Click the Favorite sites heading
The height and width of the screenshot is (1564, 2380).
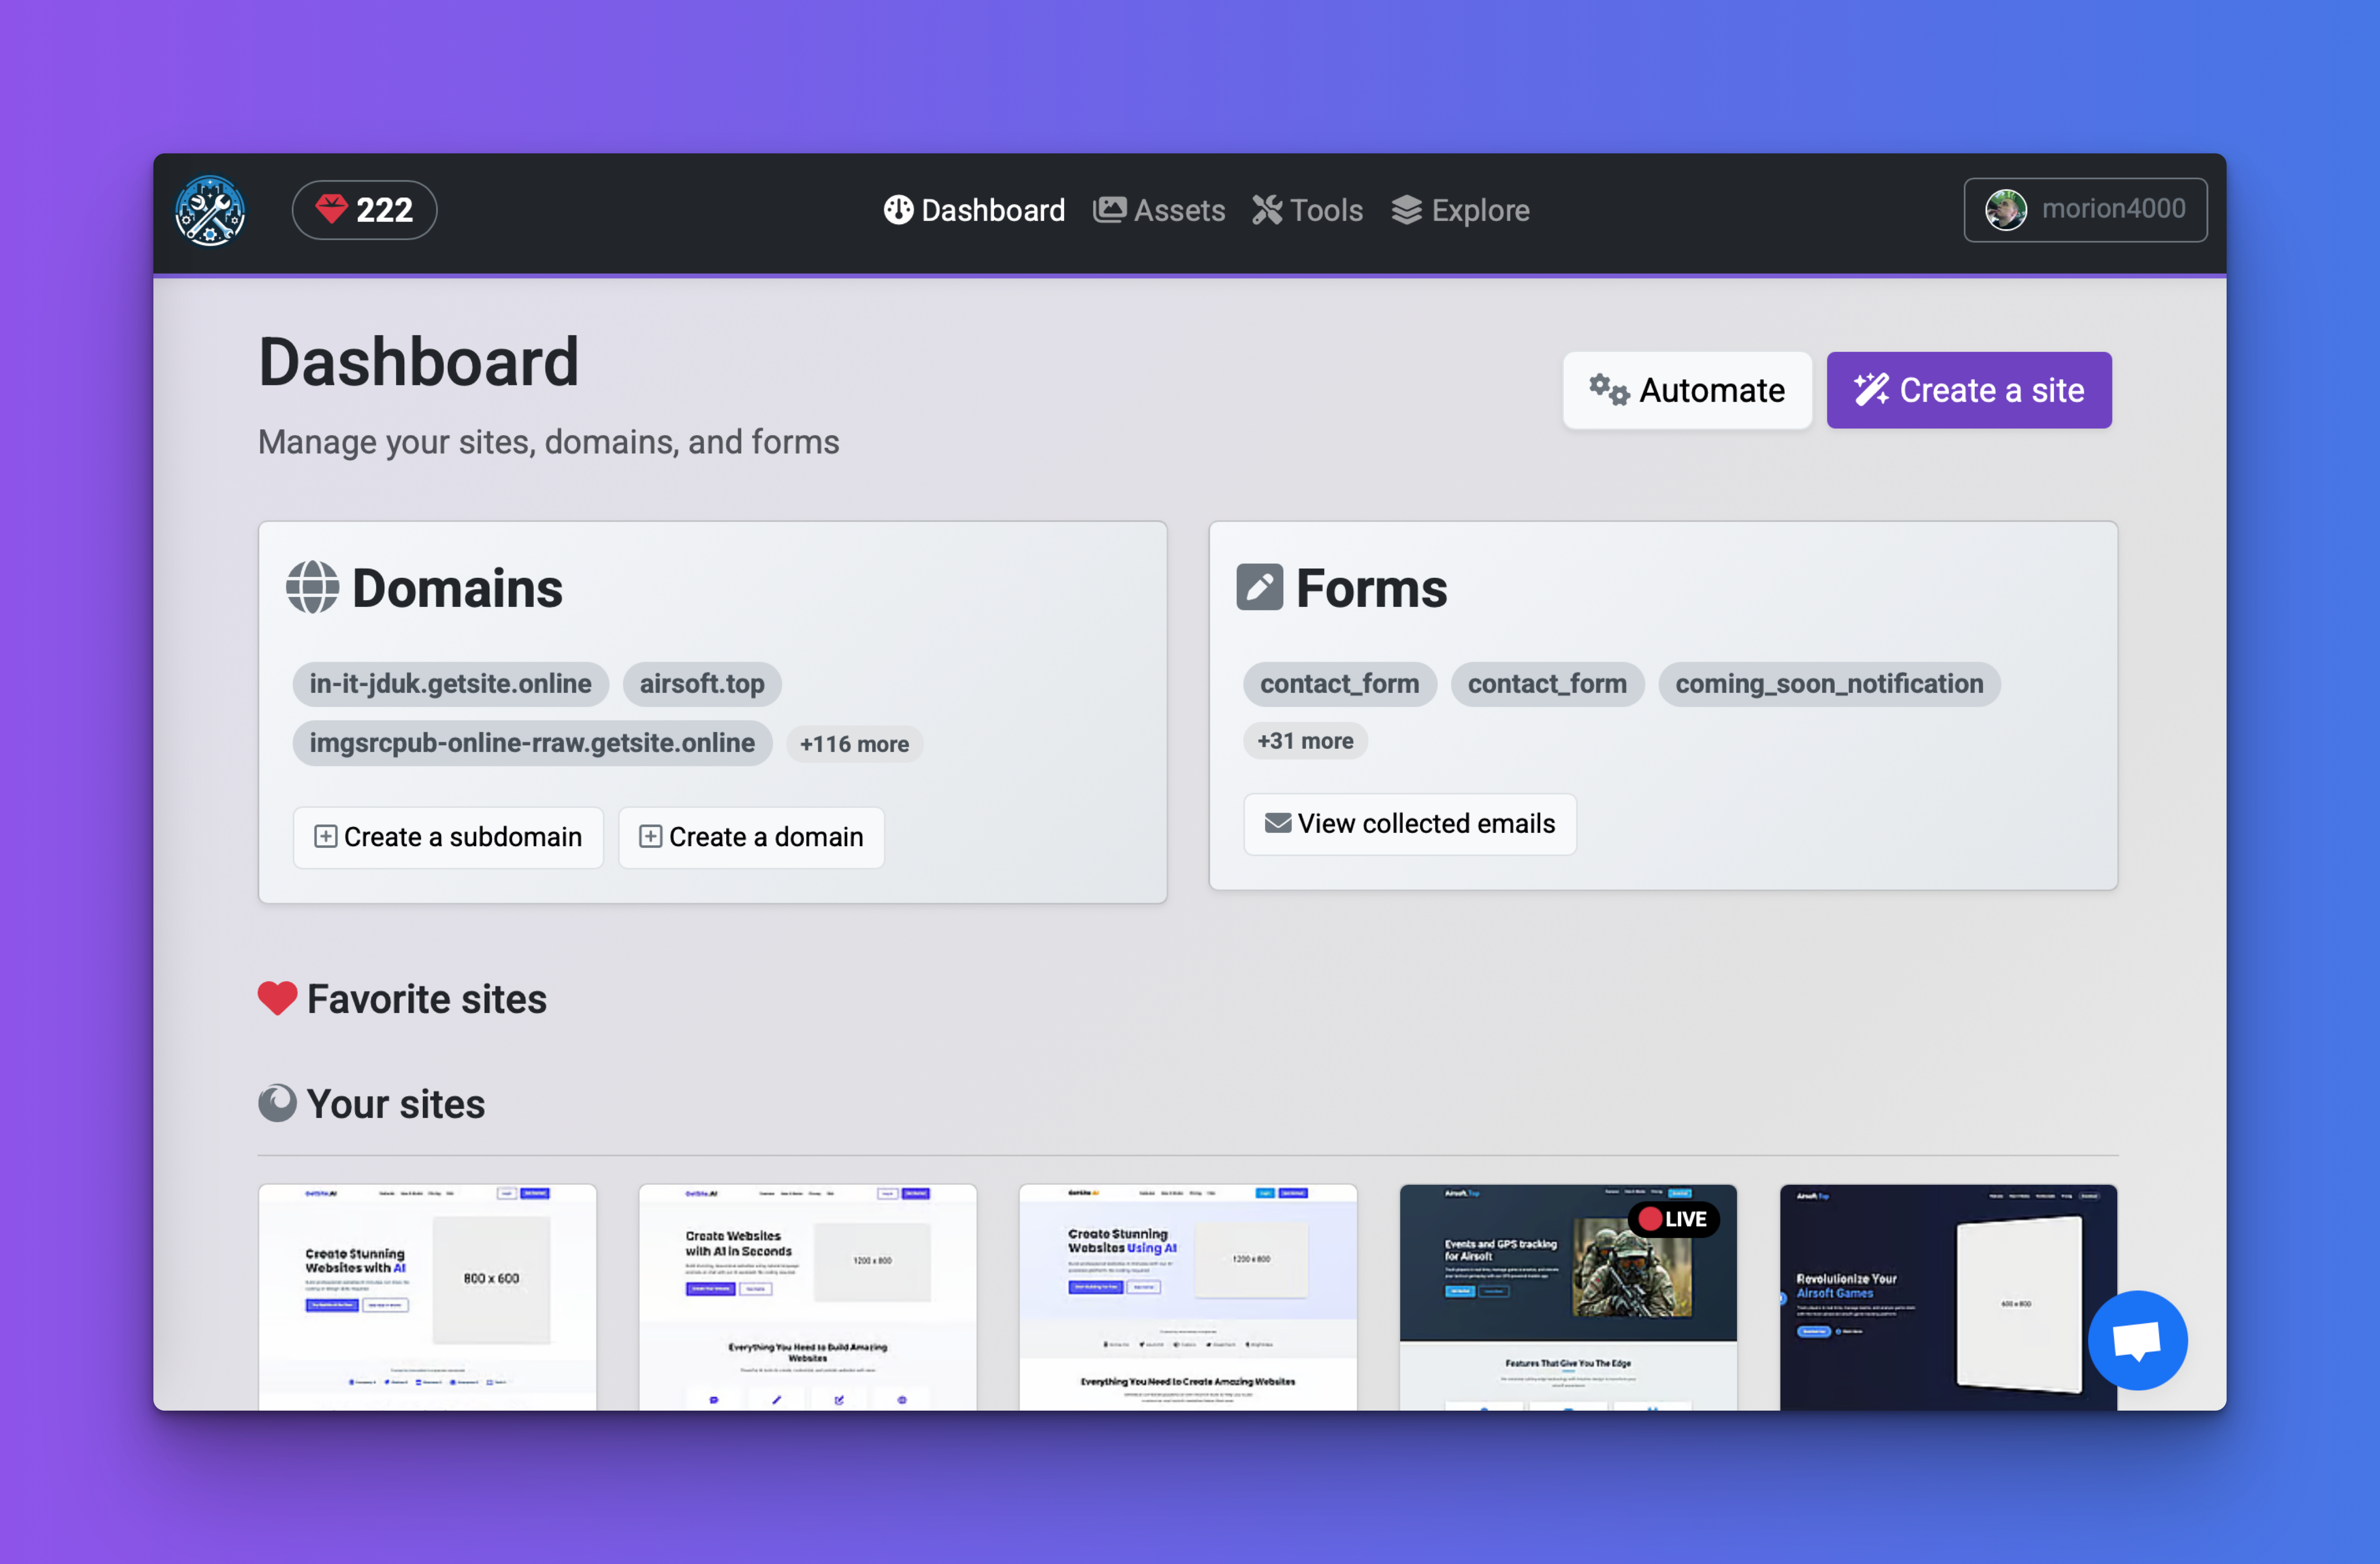coord(427,999)
